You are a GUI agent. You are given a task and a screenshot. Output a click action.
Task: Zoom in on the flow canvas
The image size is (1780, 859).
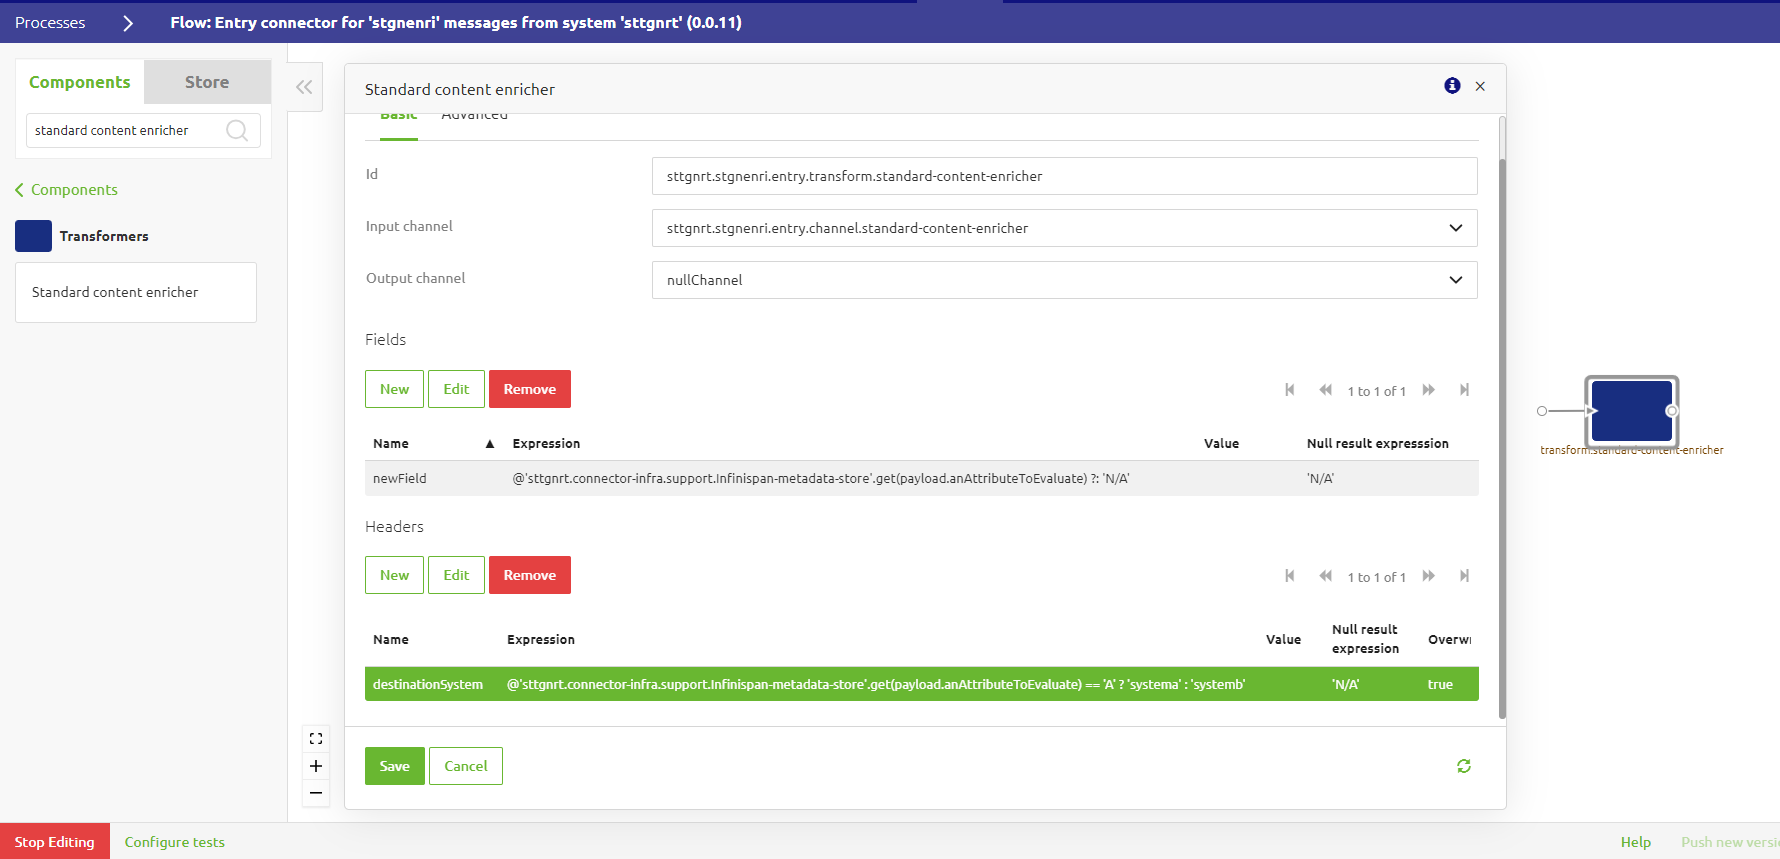pyautogui.click(x=316, y=766)
